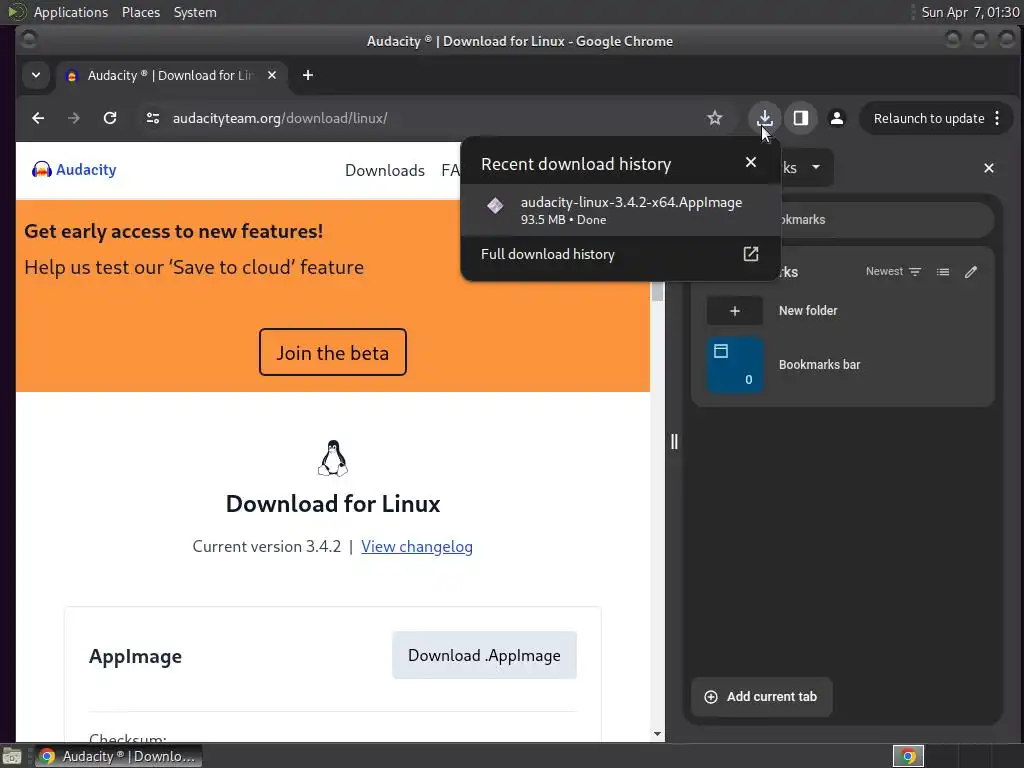Open the Places menu
Viewport: 1024px width, 768px height.
[140, 12]
